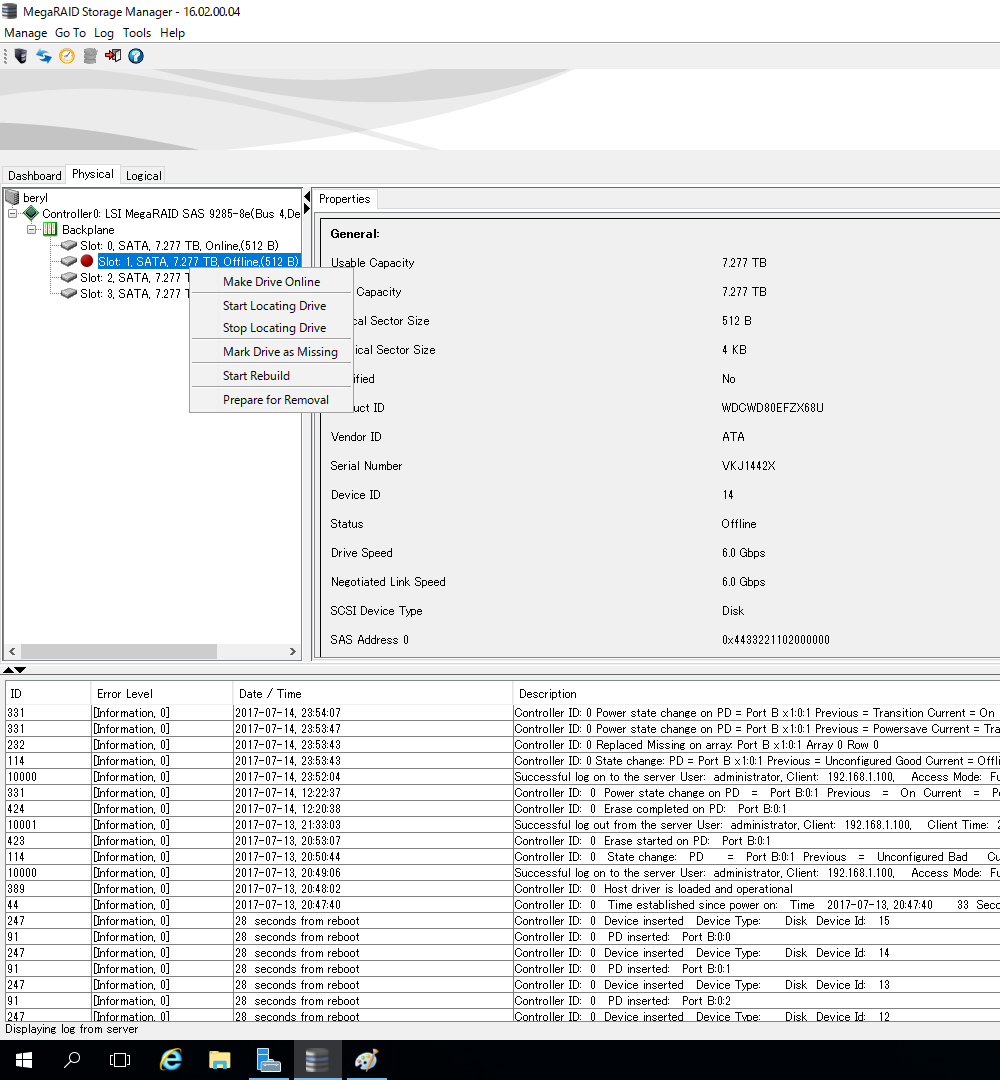This screenshot has width=1000, height=1080.
Task: Open File Explorer from taskbar
Action: pyautogui.click(x=220, y=1060)
